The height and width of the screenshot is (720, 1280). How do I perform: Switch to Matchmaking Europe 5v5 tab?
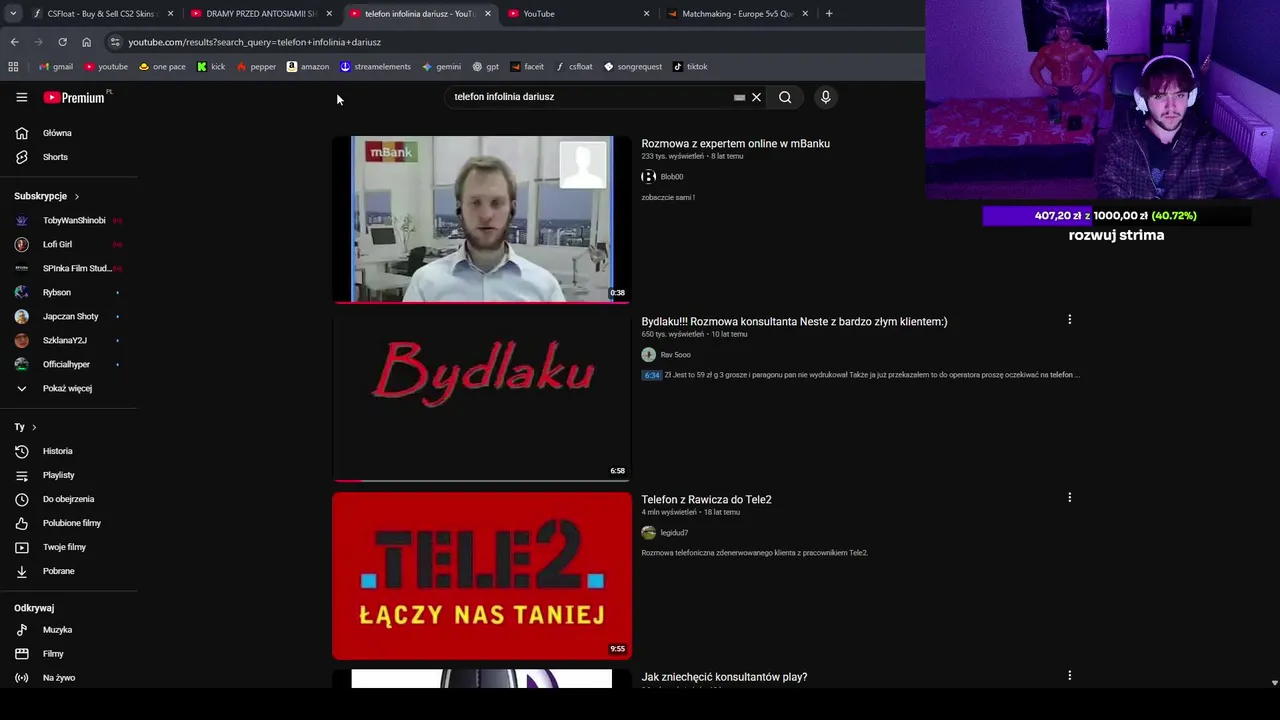coord(737,14)
